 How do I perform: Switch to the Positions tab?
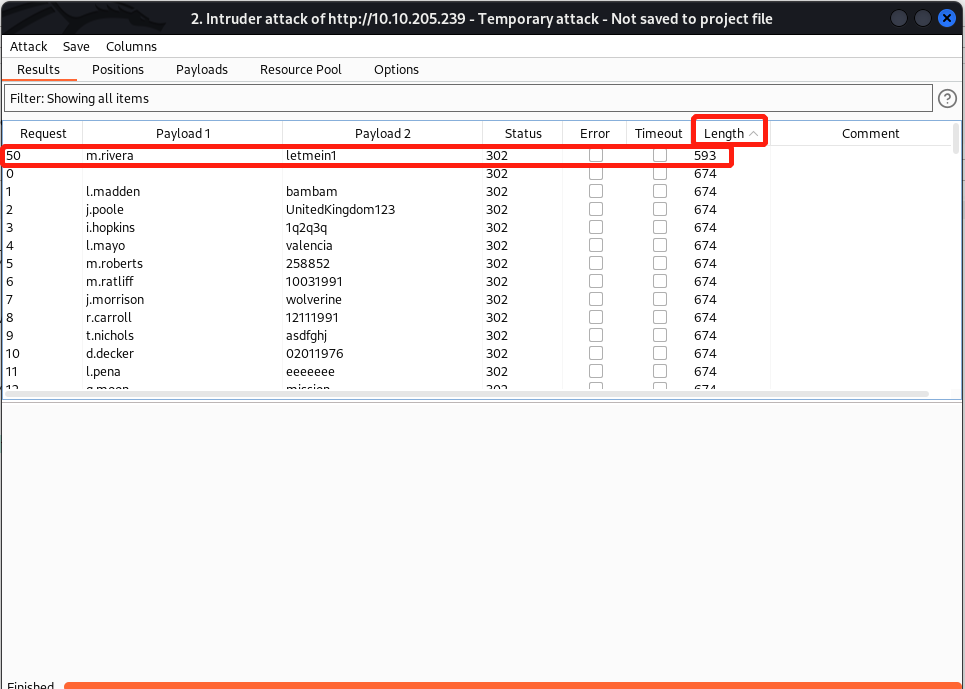[x=118, y=70]
